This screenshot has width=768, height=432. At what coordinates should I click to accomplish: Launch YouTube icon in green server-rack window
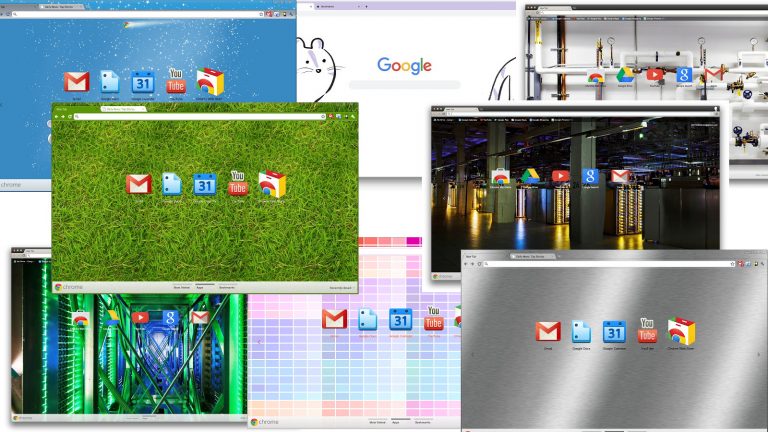(x=140, y=317)
